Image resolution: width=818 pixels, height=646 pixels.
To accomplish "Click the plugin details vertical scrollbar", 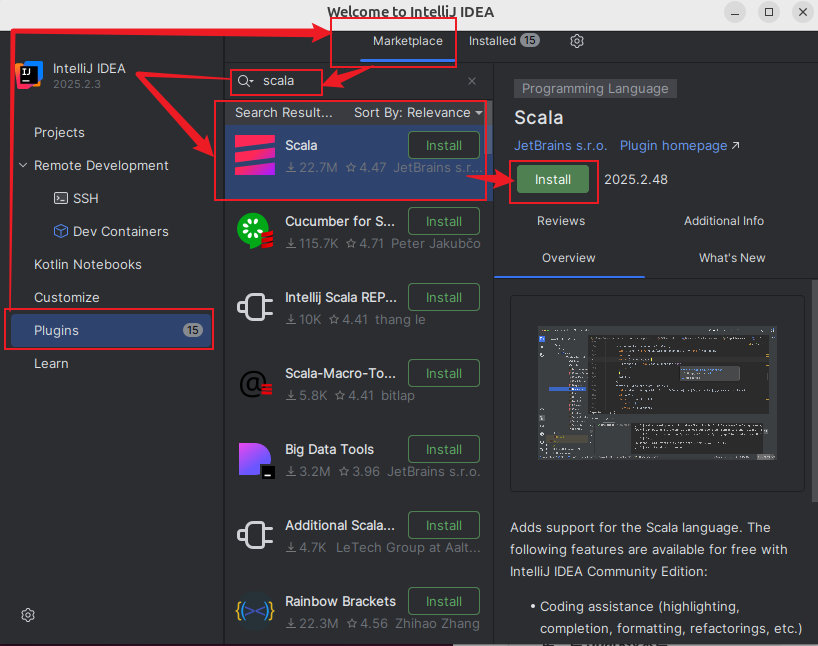I will point(814,390).
